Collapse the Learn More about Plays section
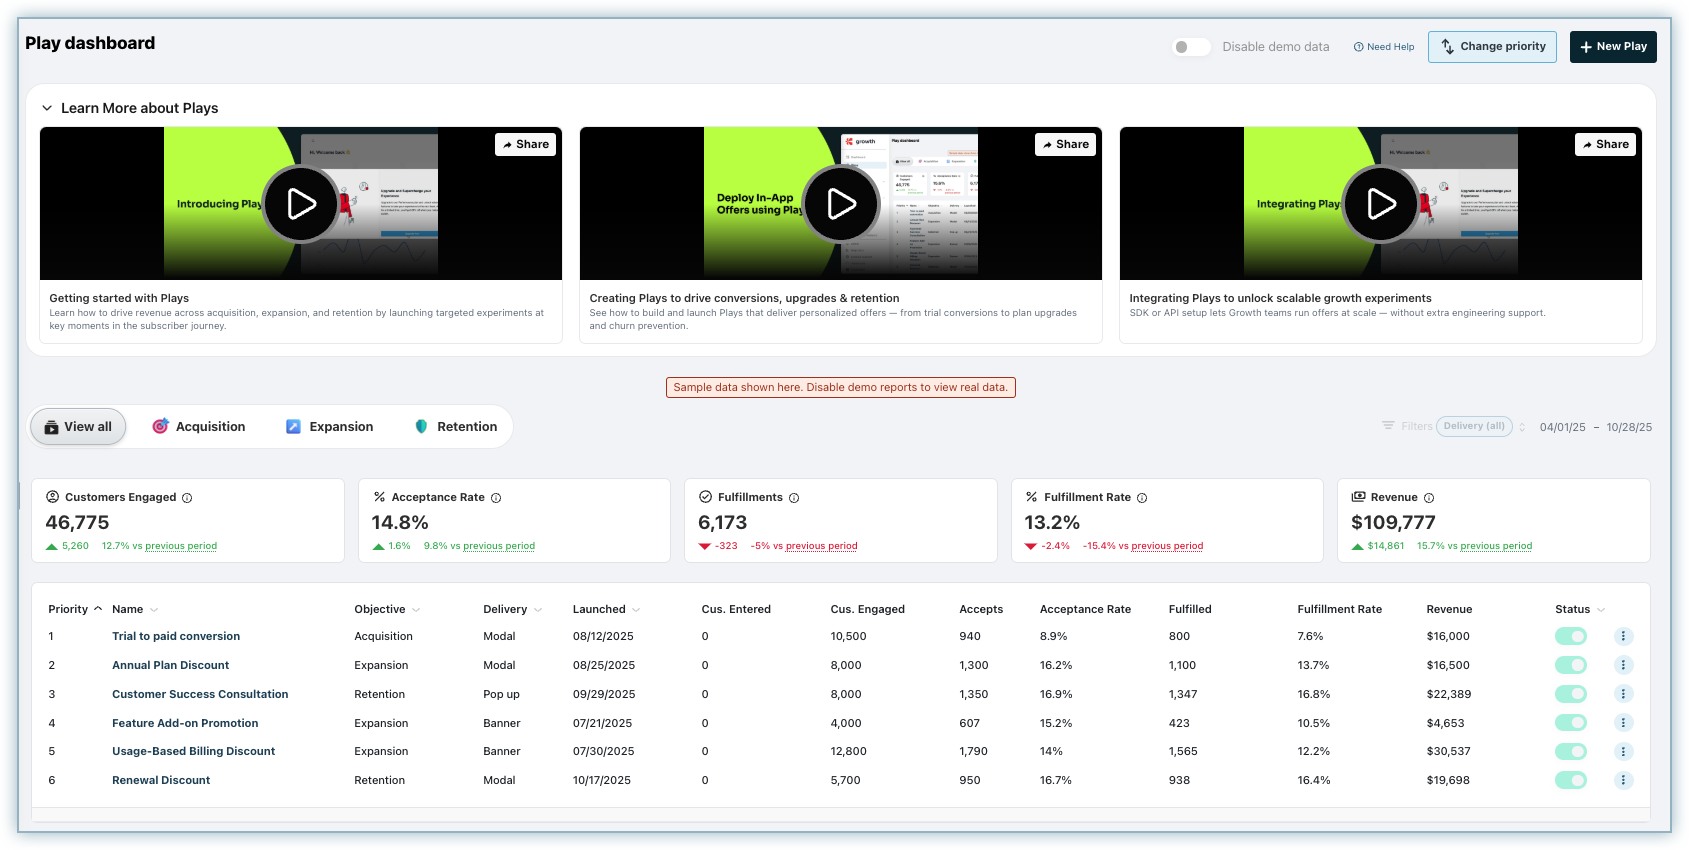 pyautogui.click(x=47, y=108)
